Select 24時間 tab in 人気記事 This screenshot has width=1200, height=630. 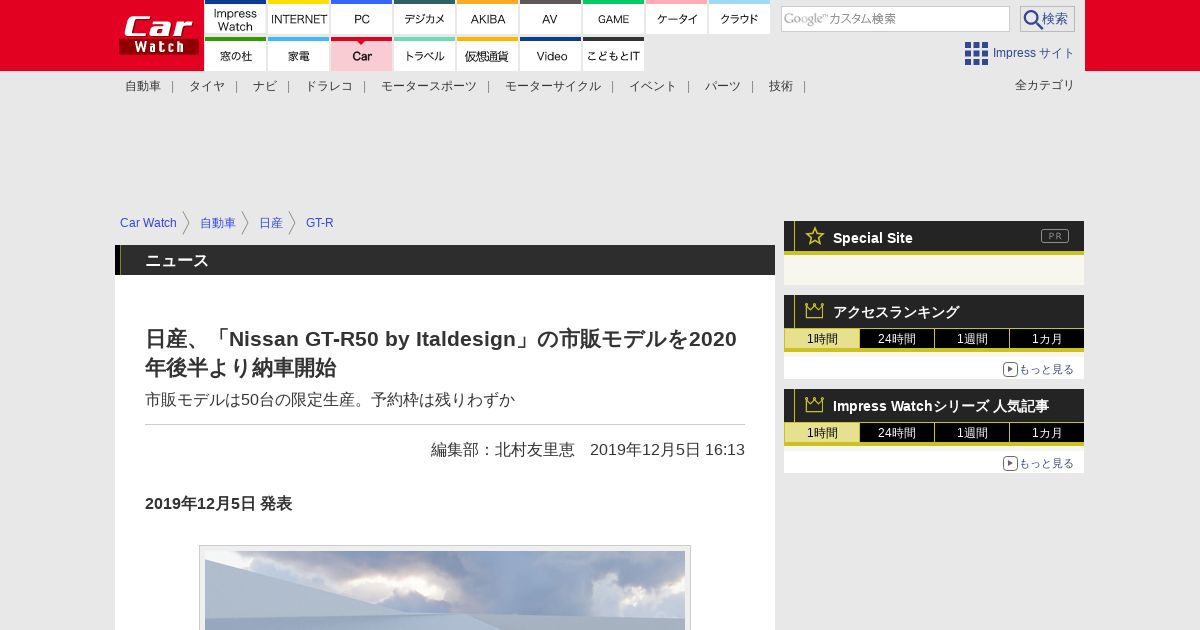[897, 433]
